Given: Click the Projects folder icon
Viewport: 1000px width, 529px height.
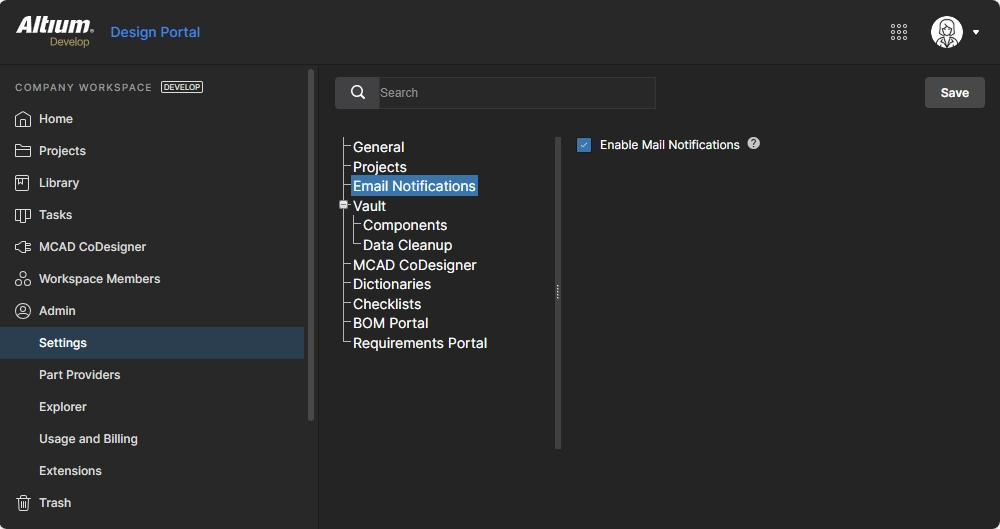Looking at the screenshot, I should [x=23, y=151].
